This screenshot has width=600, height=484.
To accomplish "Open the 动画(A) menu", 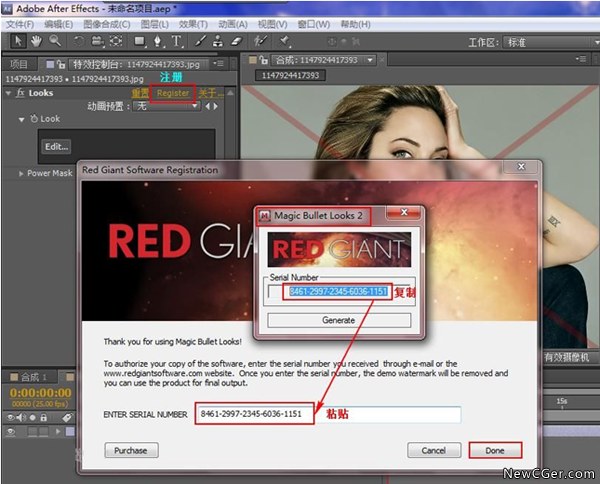I will [233, 24].
